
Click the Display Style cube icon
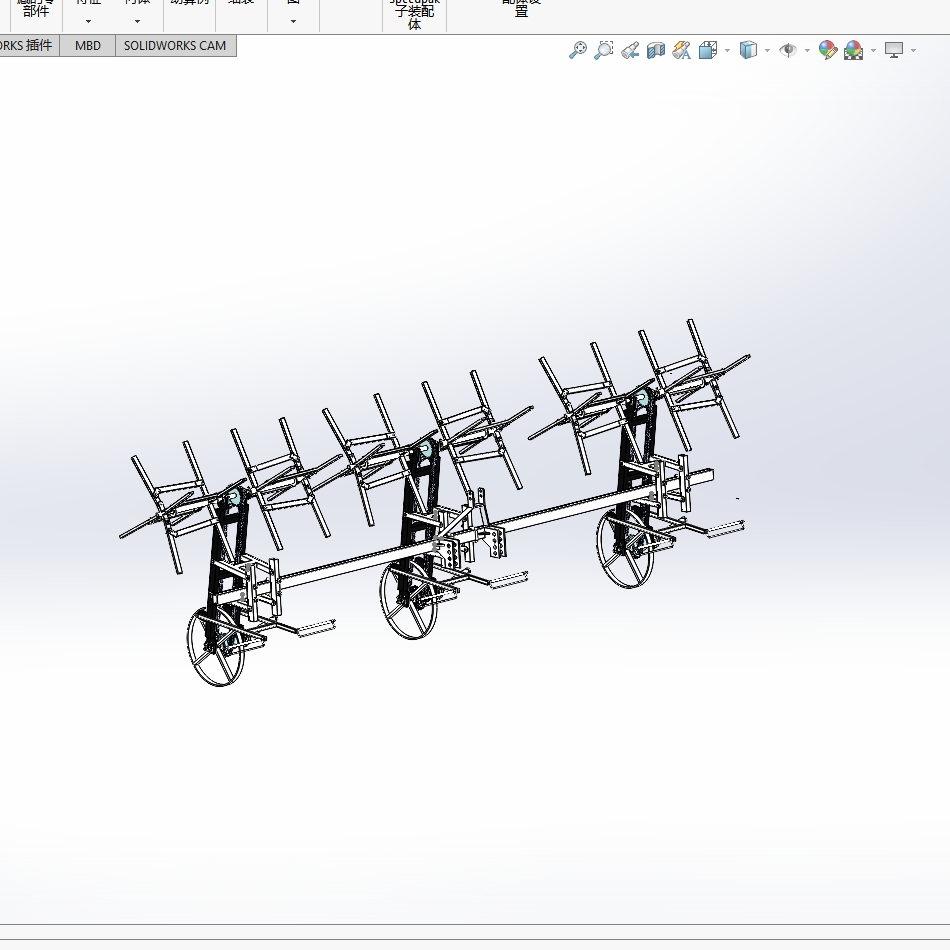tap(748, 50)
